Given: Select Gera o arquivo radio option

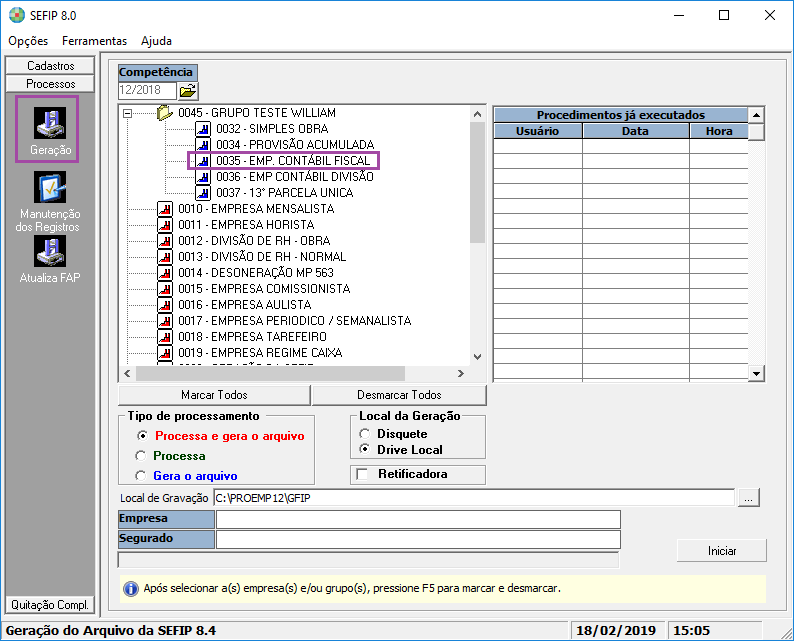Looking at the screenshot, I should tap(141, 476).
